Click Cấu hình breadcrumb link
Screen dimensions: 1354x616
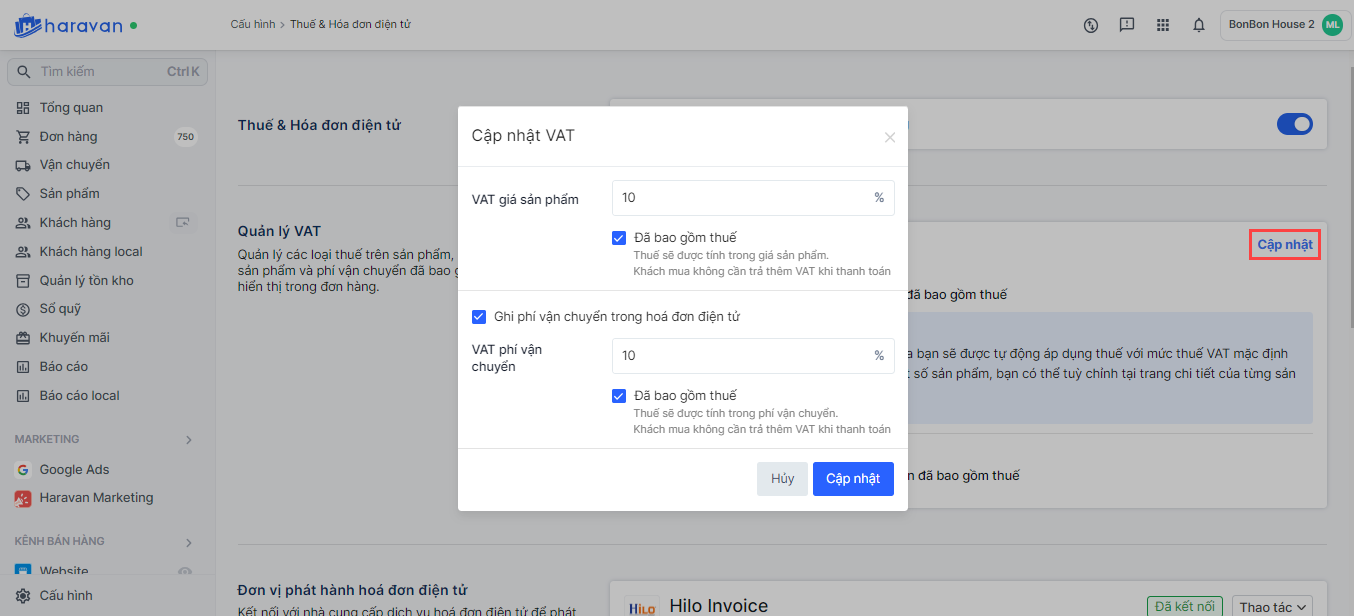(x=253, y=24)
